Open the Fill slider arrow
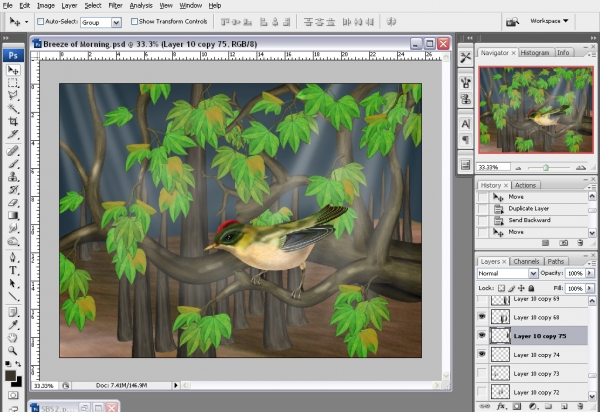The width and height of the screenshot is (600, 412). (590, 288)
